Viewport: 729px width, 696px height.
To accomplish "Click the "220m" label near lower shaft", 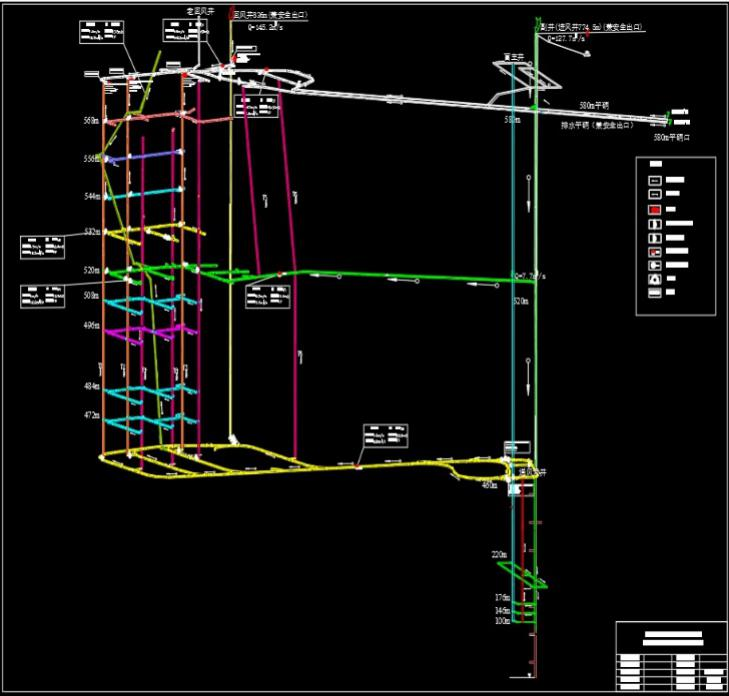I will tap(499, 555).
